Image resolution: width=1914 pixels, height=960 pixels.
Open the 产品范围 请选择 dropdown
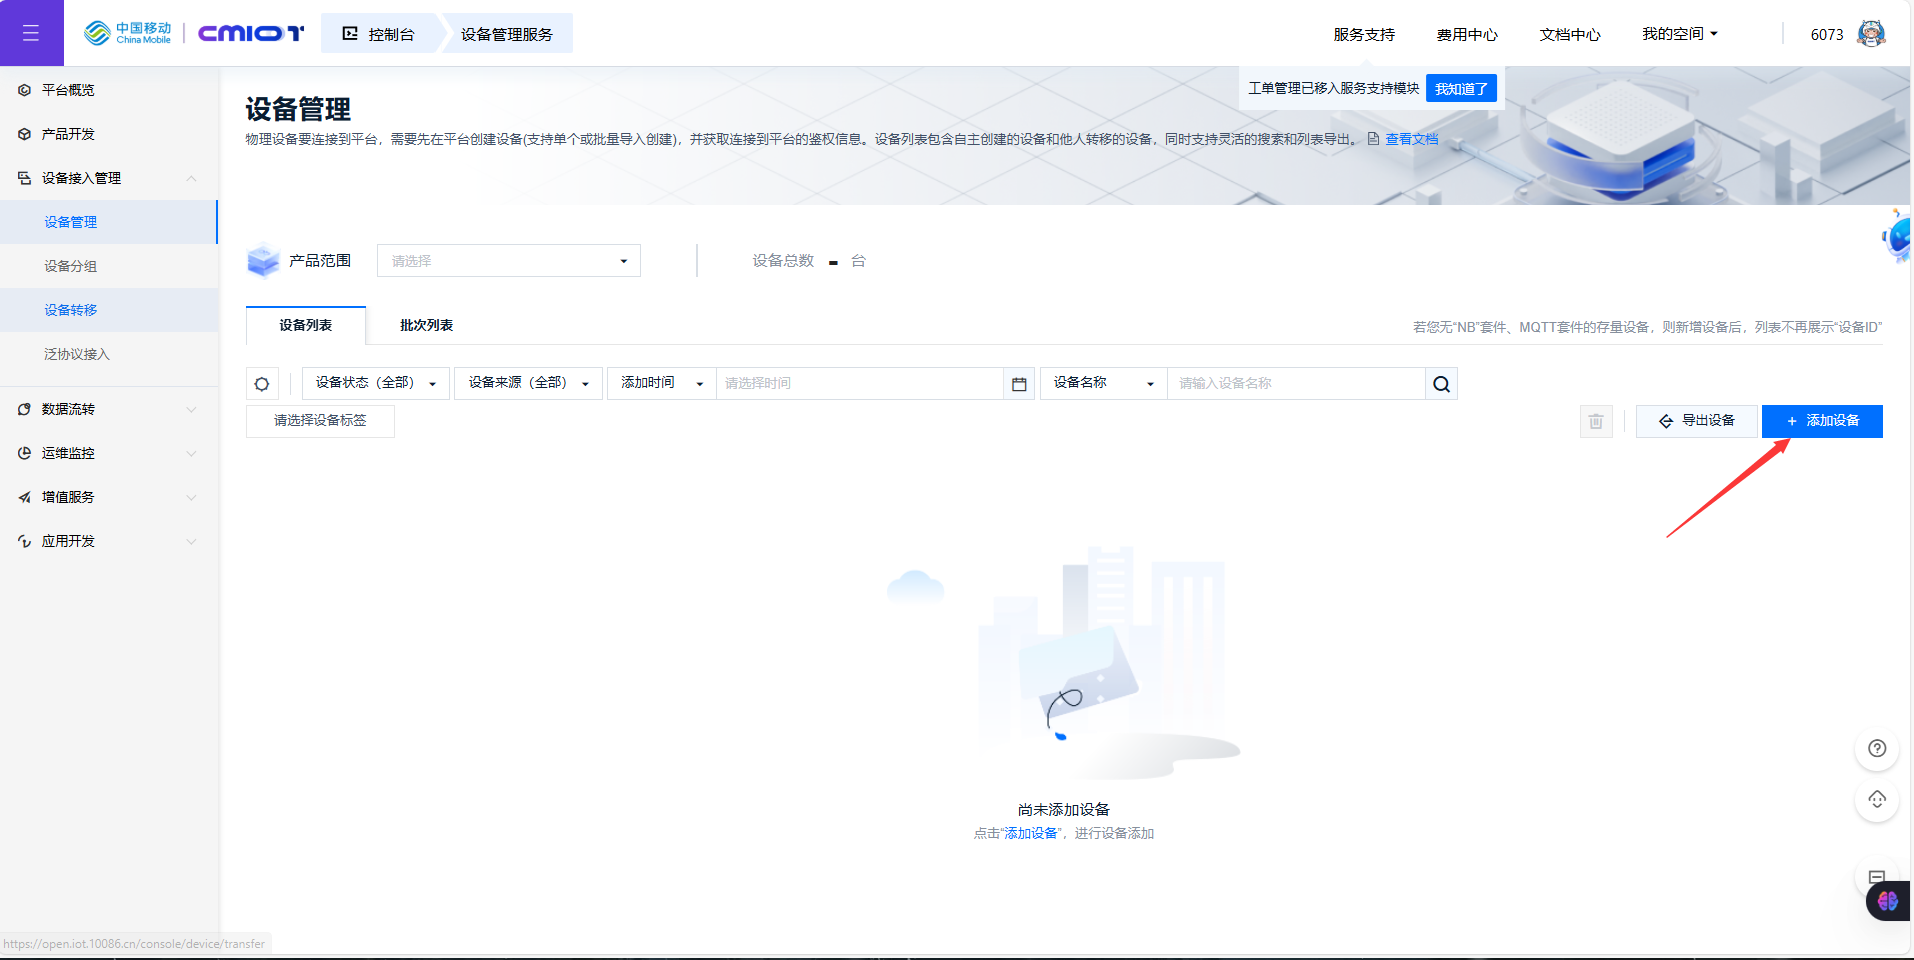pyautogui.click(x=507, y=260)
